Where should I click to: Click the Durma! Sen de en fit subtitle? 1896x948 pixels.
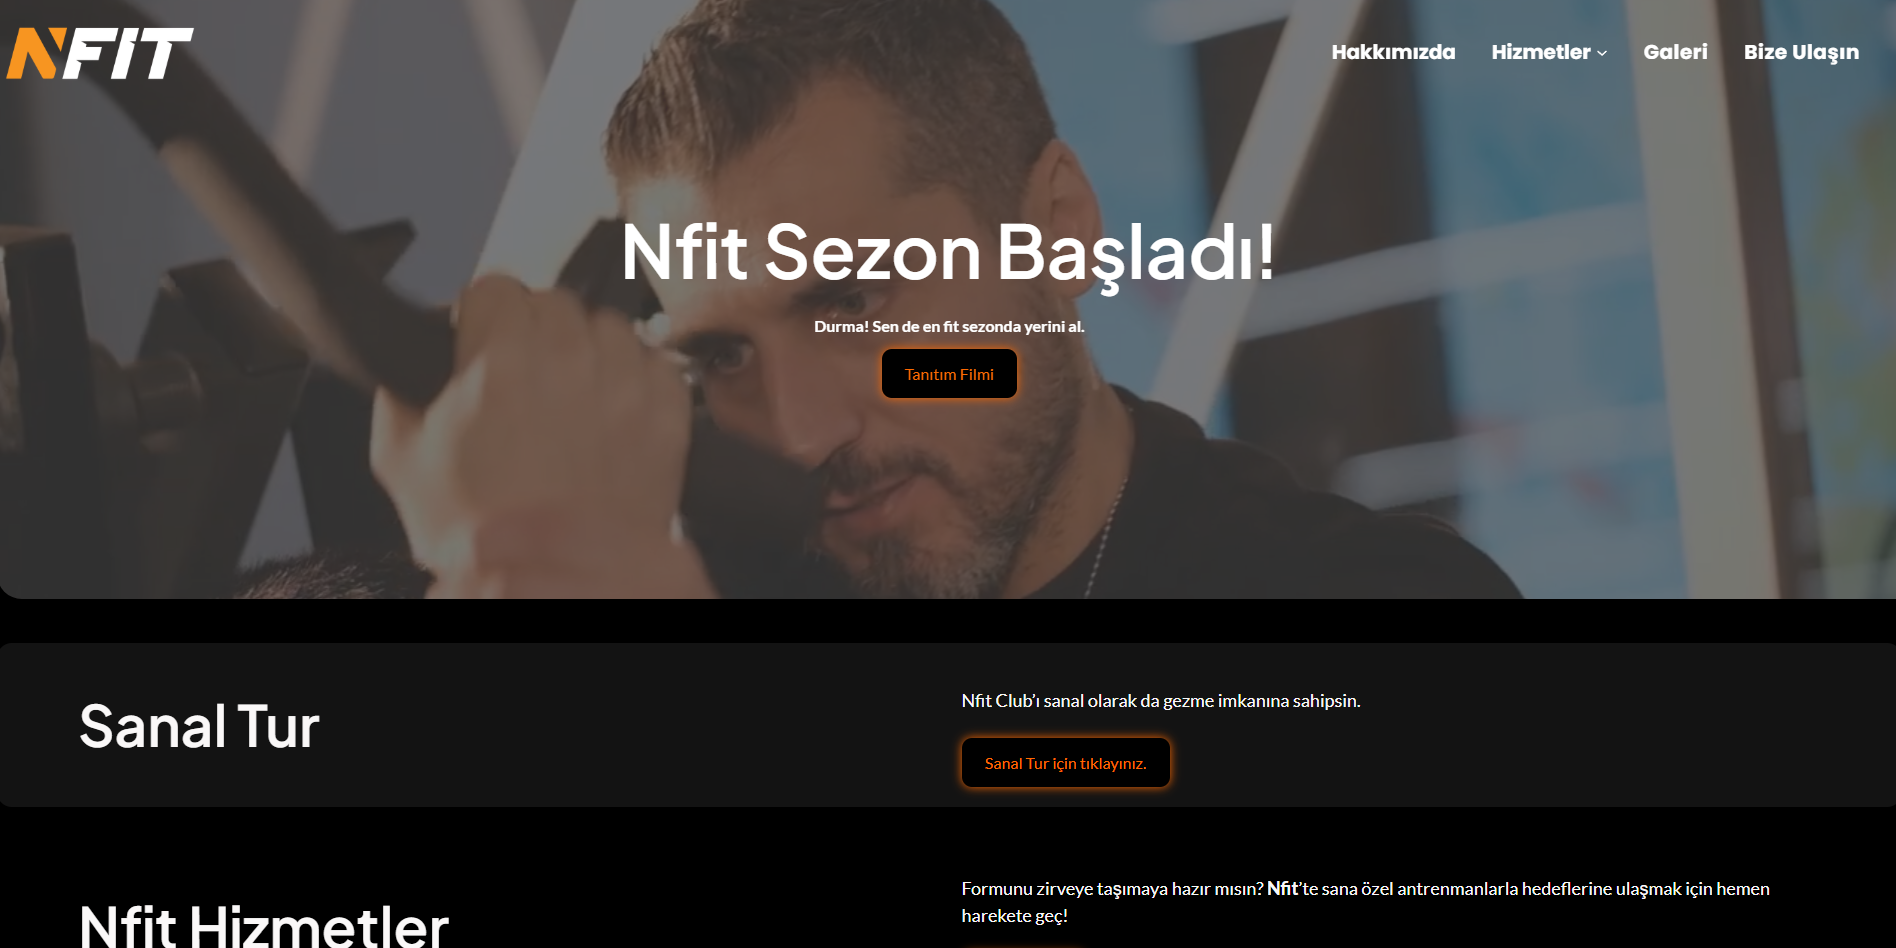[x=949, y=326]
